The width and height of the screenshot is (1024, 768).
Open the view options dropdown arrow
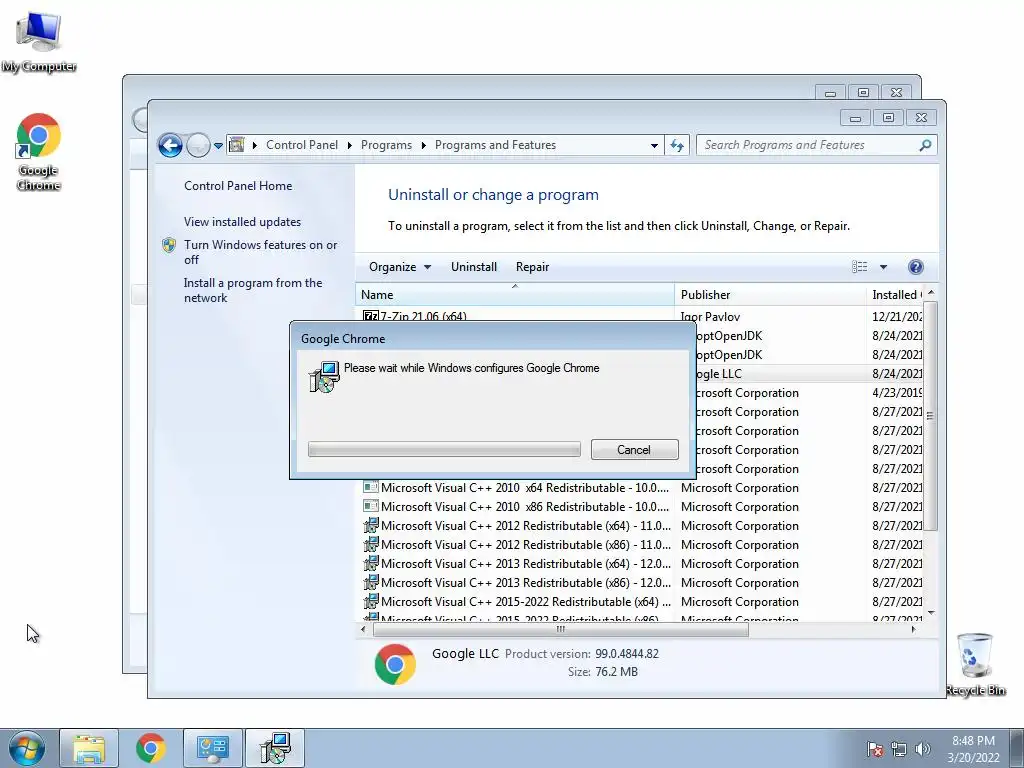pyautogui.click(x=883, y=266)
